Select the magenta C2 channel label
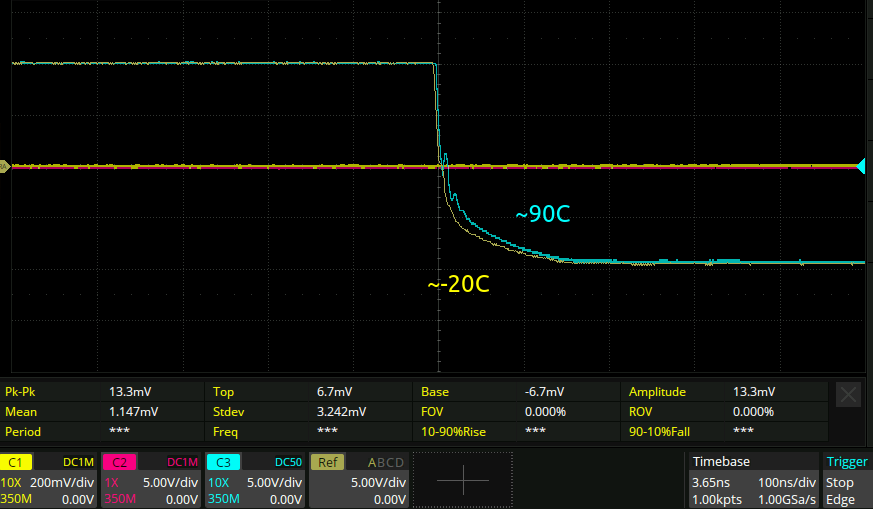873x509 pixels. click(120, 462)
